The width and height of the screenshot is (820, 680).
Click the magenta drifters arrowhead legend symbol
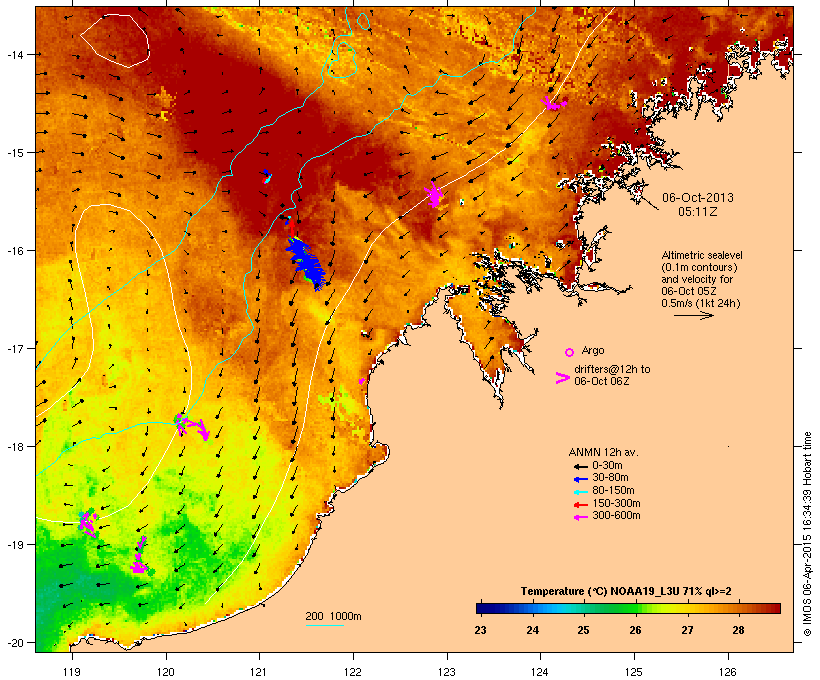563,378
